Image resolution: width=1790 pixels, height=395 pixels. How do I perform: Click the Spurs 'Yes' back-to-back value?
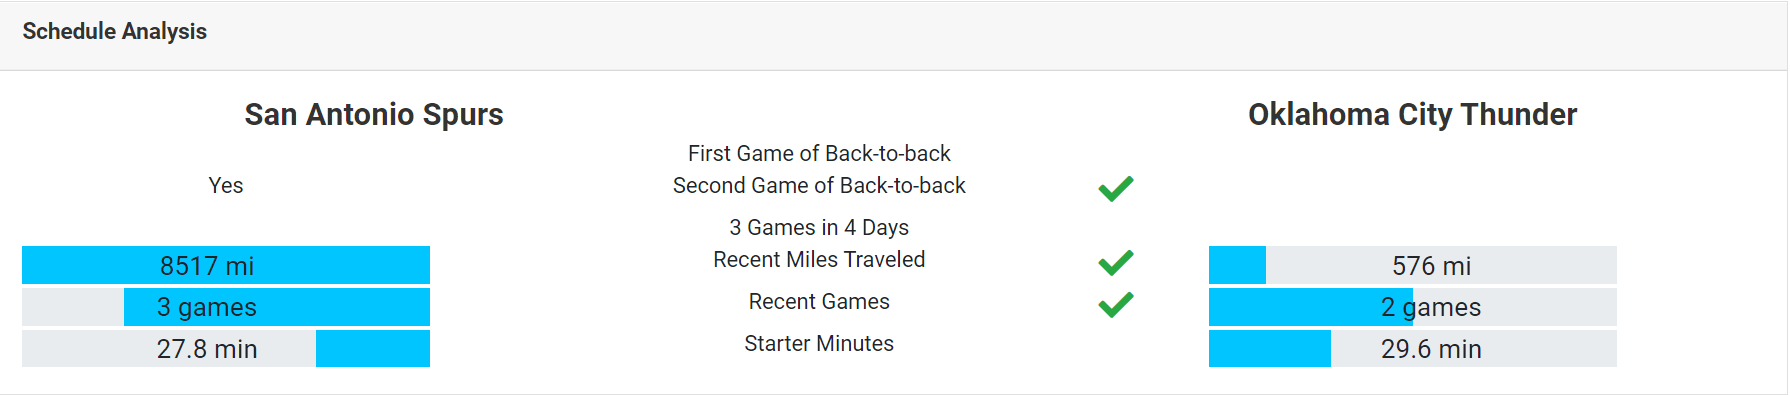point(226,185)
